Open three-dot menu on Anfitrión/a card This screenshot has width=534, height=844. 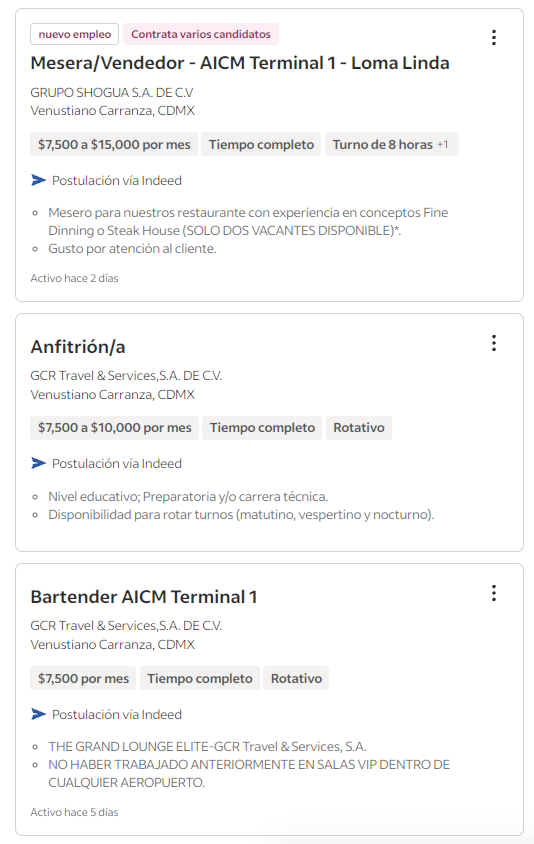click(494, 343)
